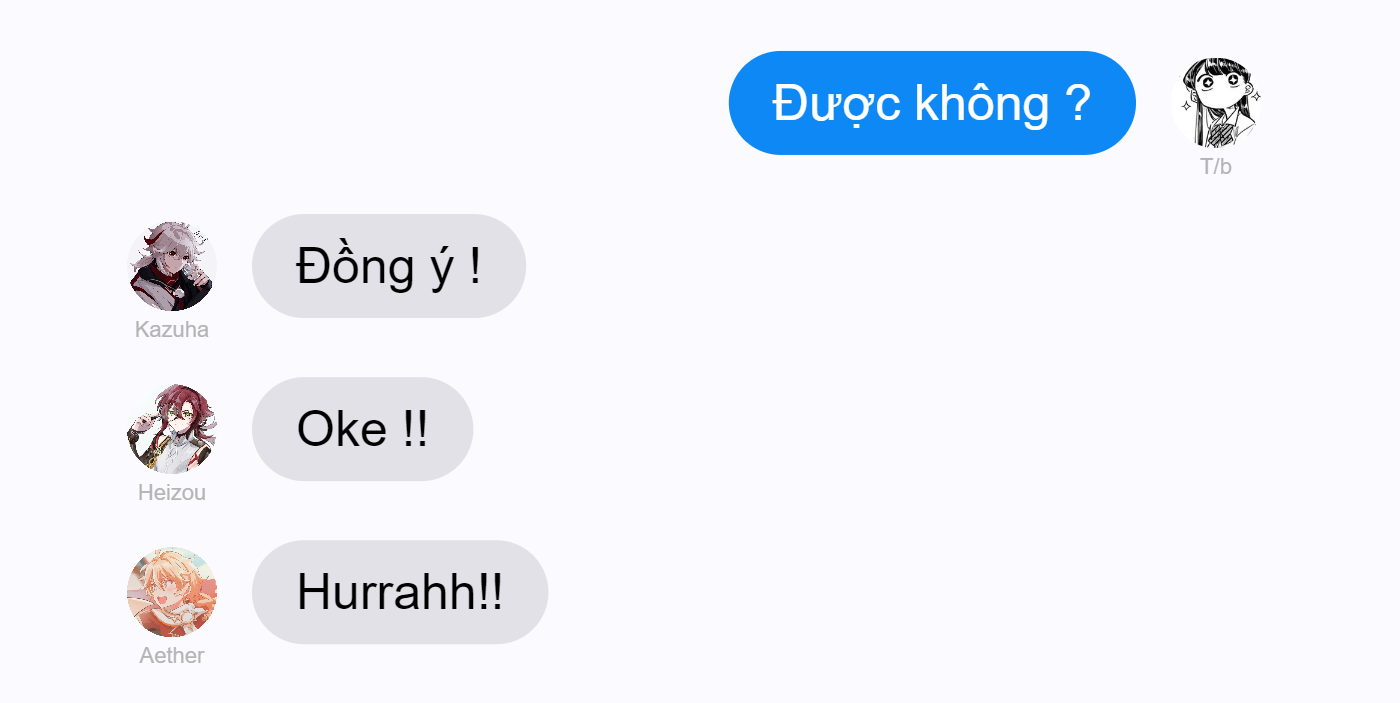Select the "Oke !!" message bubble
The width and height of the screenshot is (1400, 703).
[x=362, y=429]
